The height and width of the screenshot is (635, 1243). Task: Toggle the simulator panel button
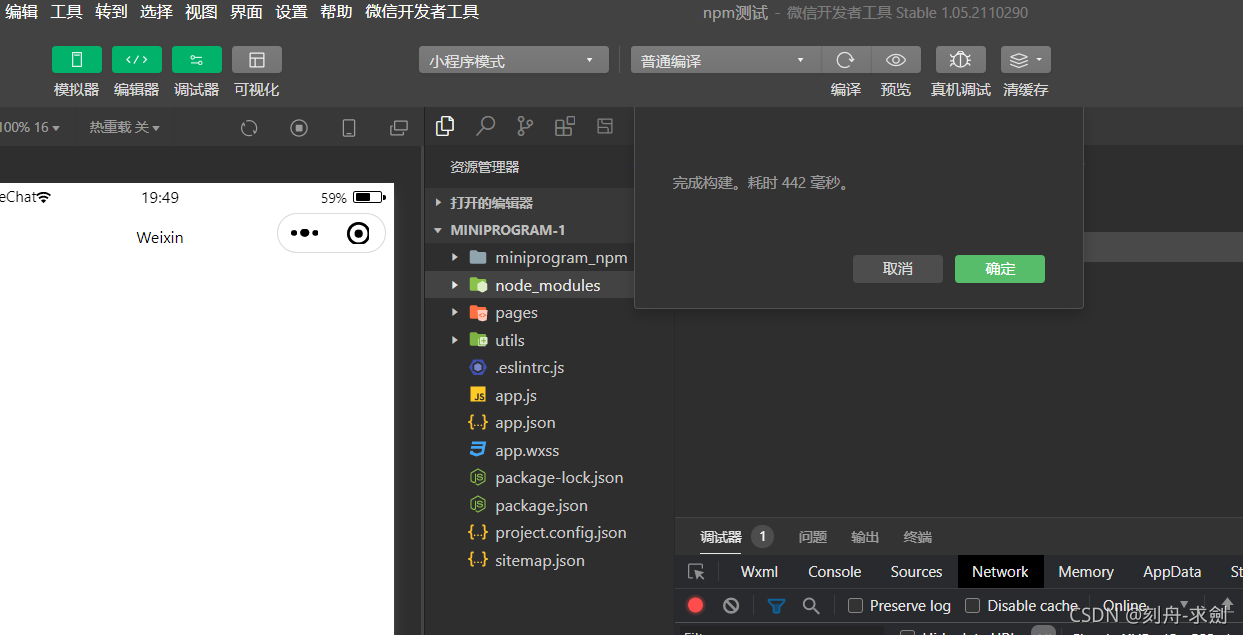pos(77,59)
